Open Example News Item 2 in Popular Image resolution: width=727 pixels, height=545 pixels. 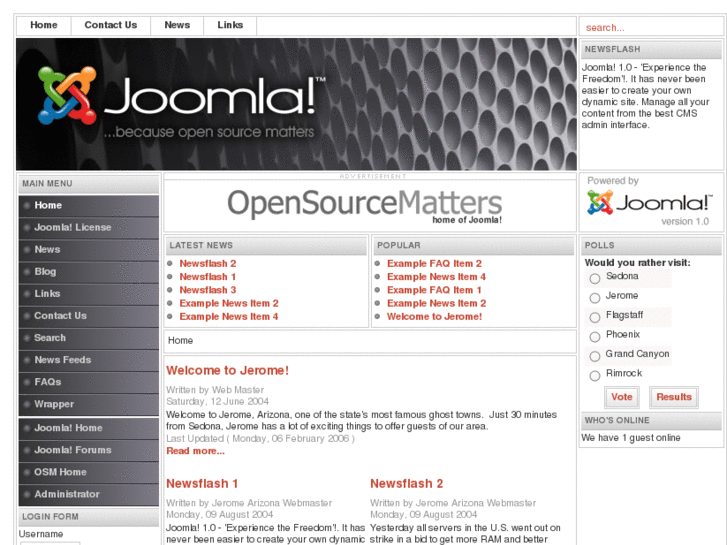point(436,303)
